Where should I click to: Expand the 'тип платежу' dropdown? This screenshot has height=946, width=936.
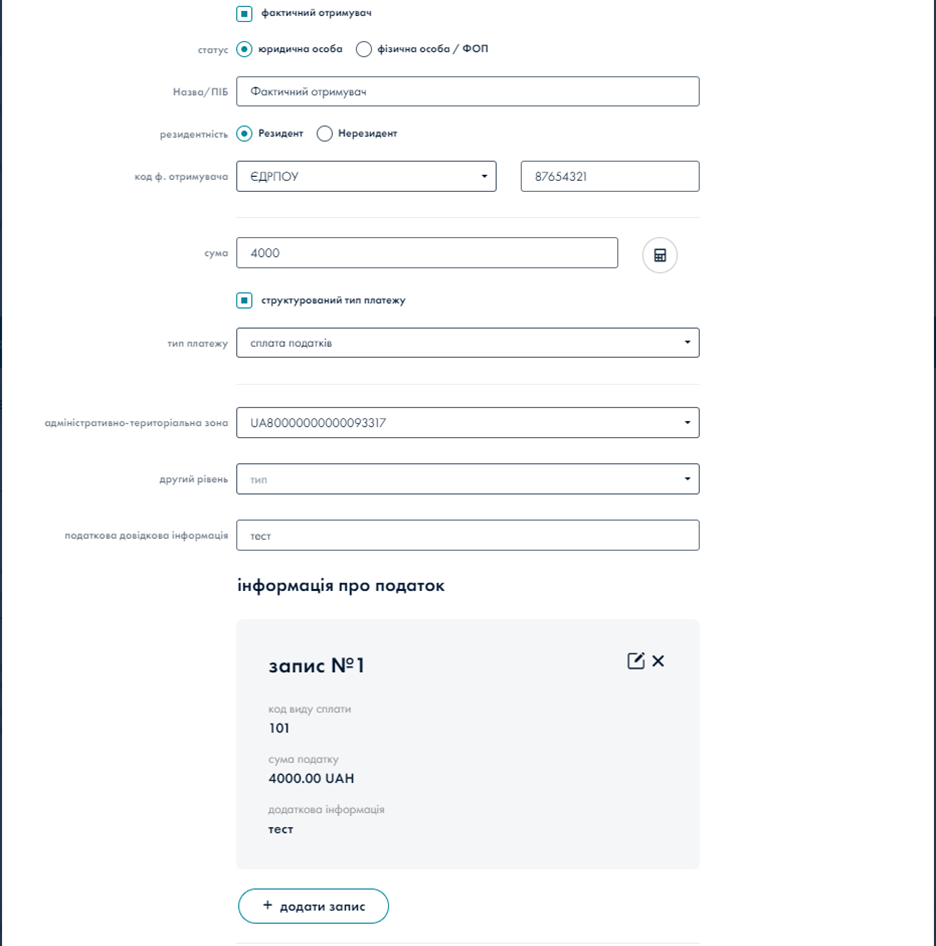tap(467, 343)
